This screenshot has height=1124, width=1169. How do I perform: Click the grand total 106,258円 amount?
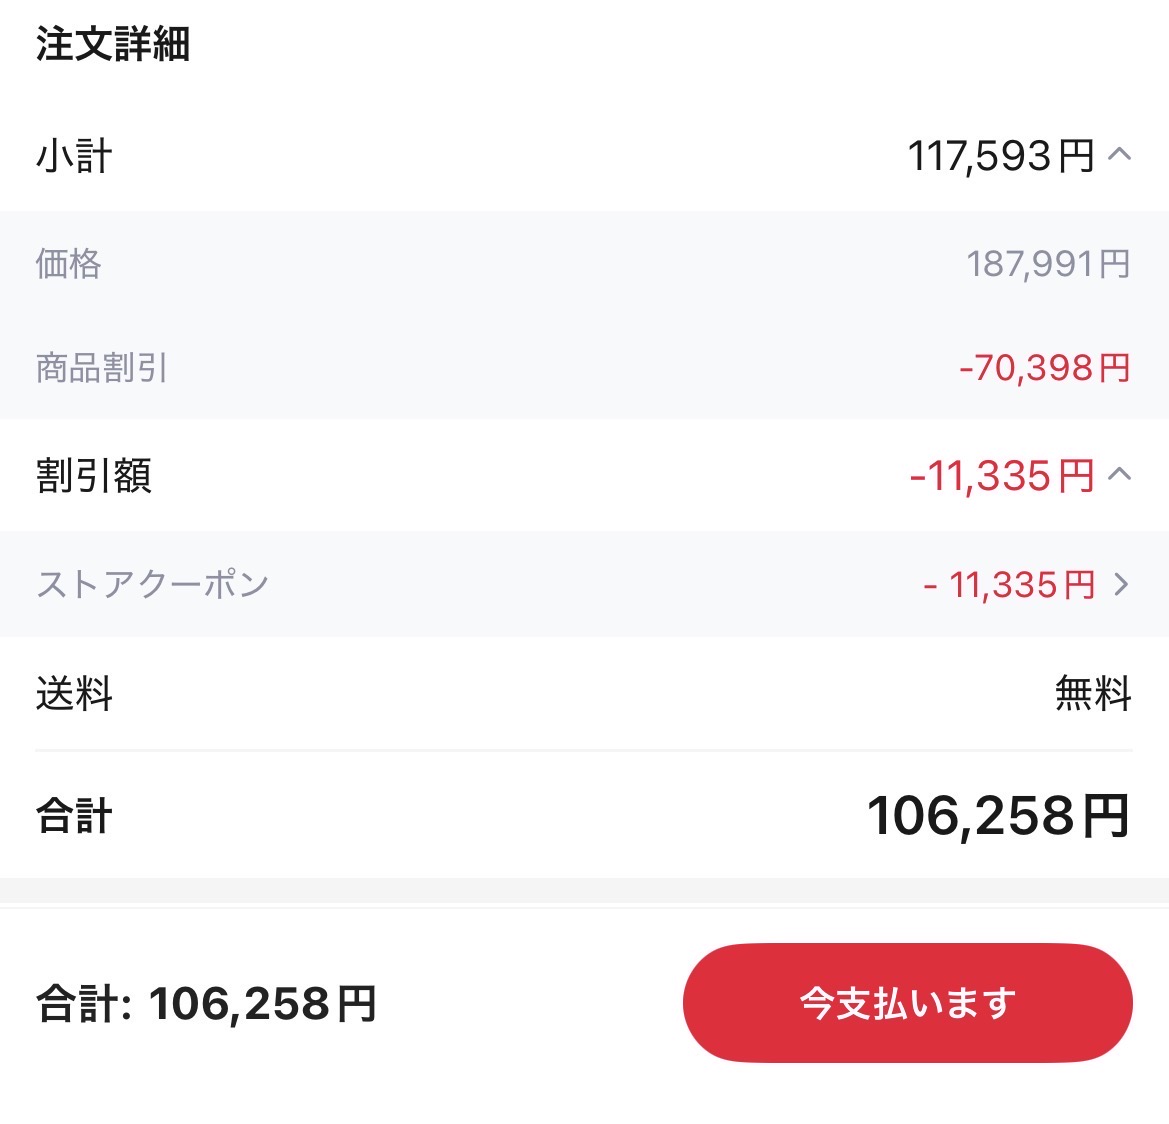coord(997,817)
